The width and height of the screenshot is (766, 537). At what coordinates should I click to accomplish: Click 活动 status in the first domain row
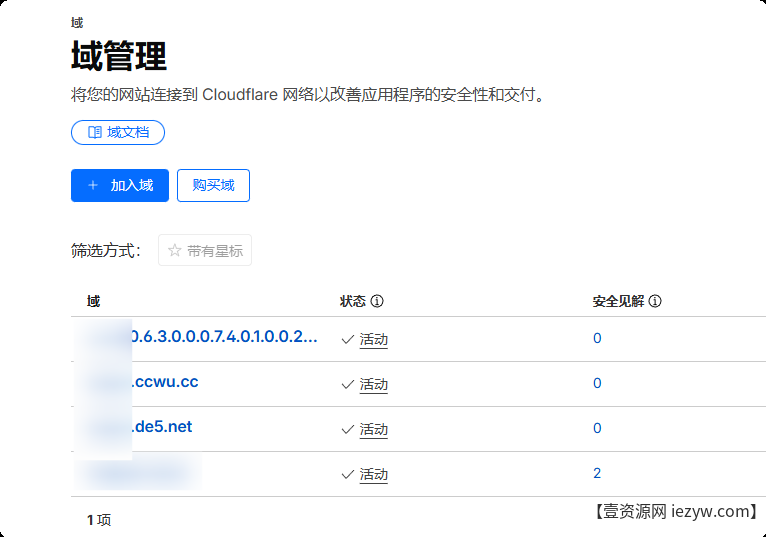point(373,339)
